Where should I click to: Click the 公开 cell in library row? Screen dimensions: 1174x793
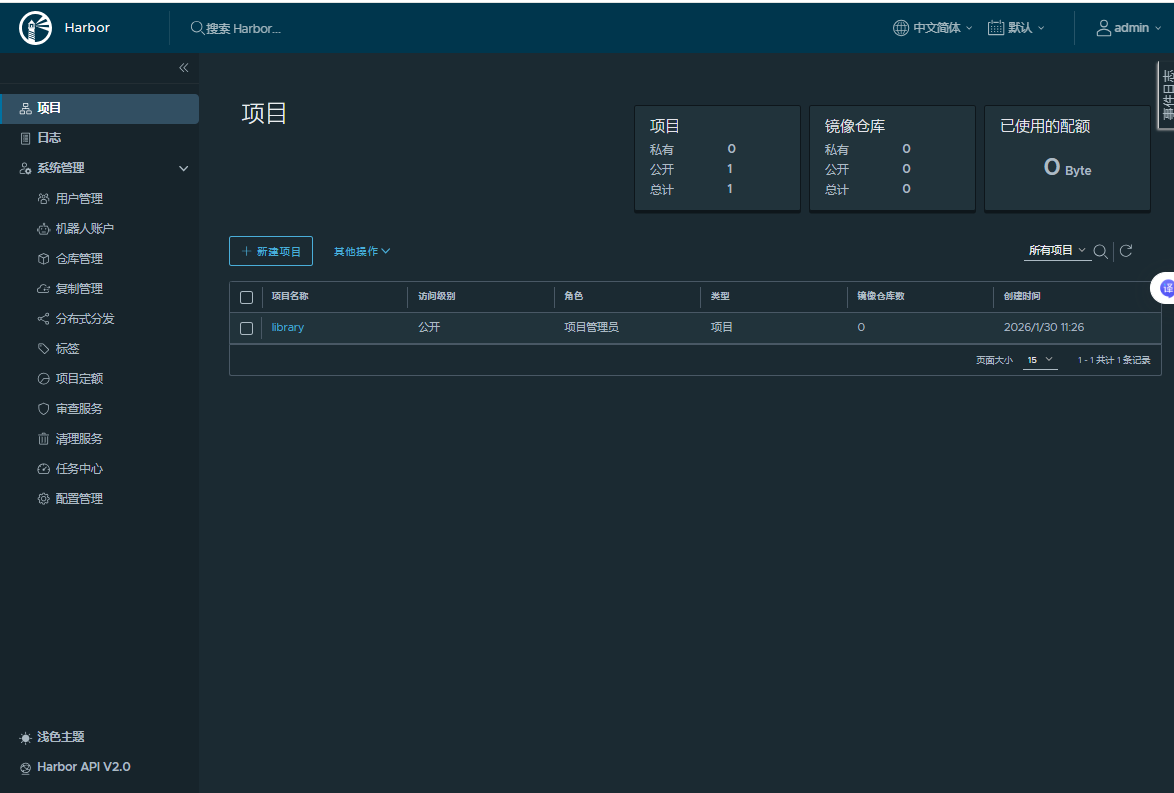[x=429, y=327]
